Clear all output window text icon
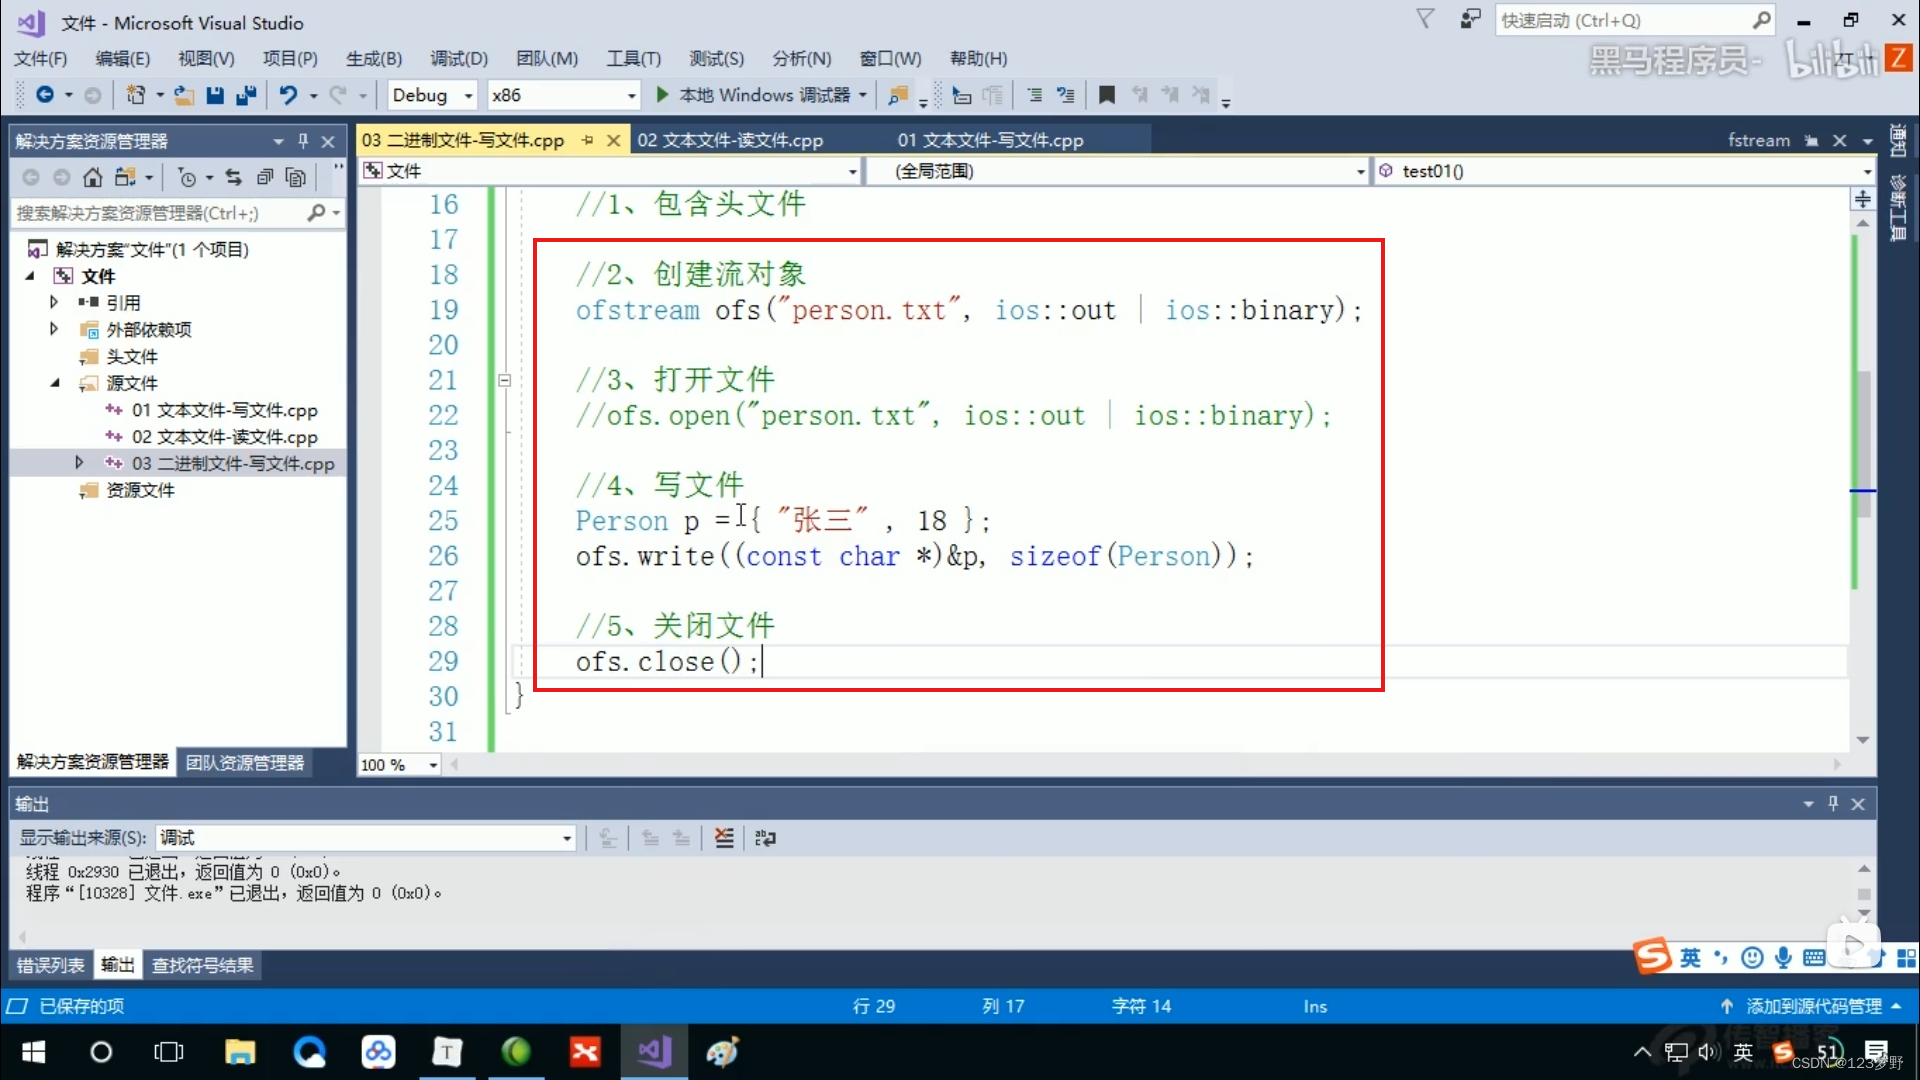This screenshot has height=1080, width=1920. click(x=724, y=838)
